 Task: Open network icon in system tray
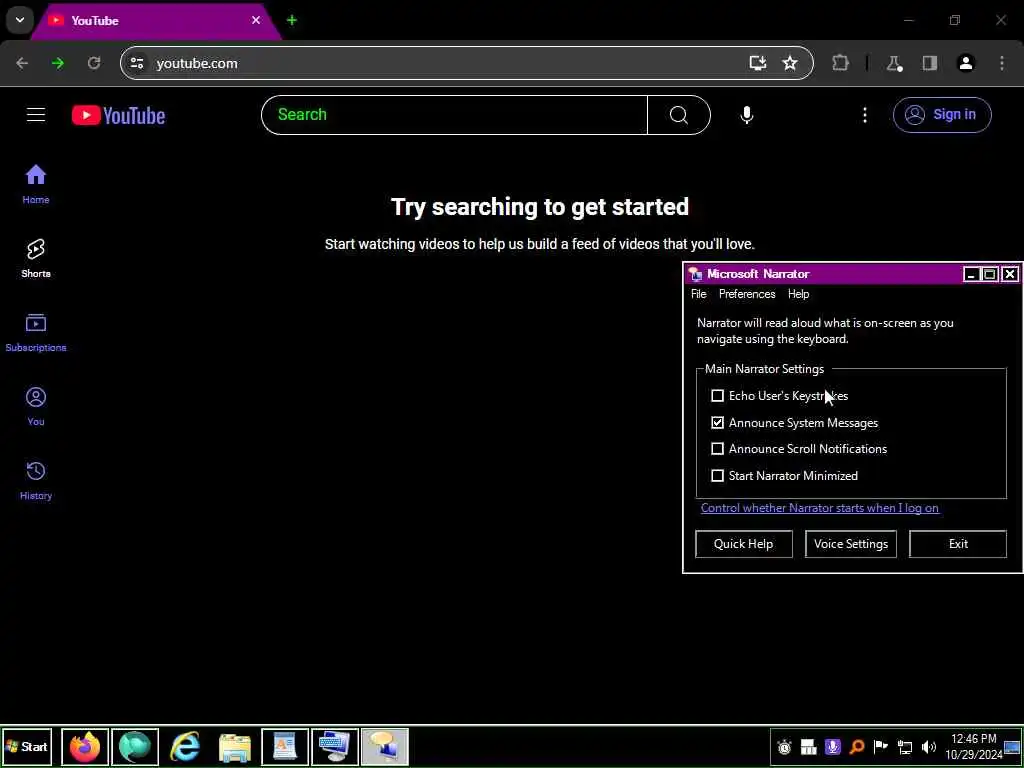click(x=904, y=747)
